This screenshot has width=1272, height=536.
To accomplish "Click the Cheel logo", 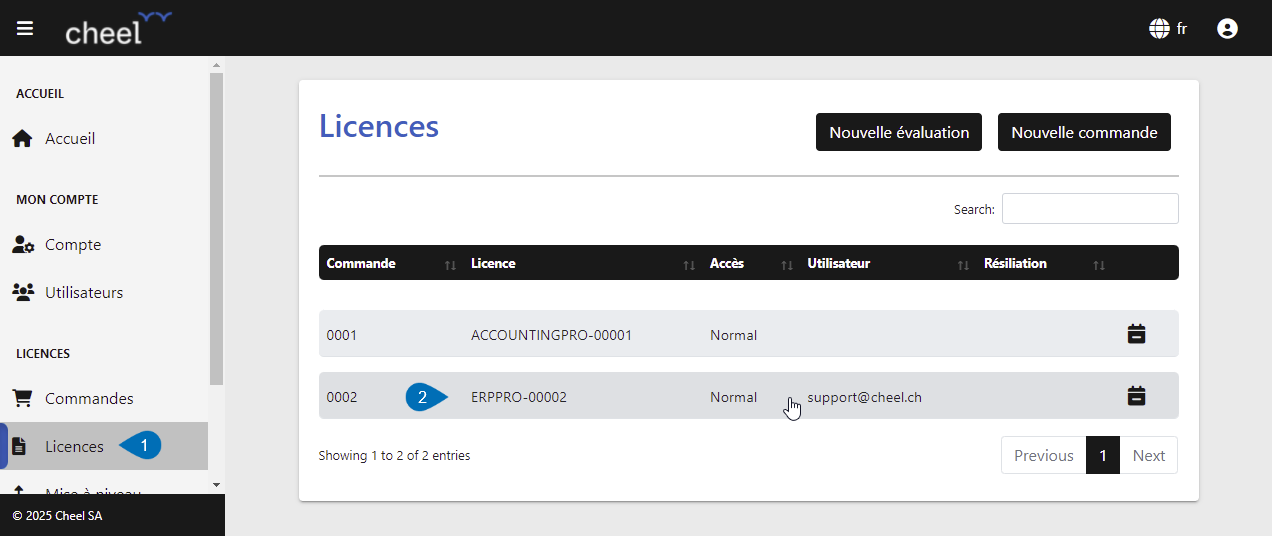I will click(118, 28).
